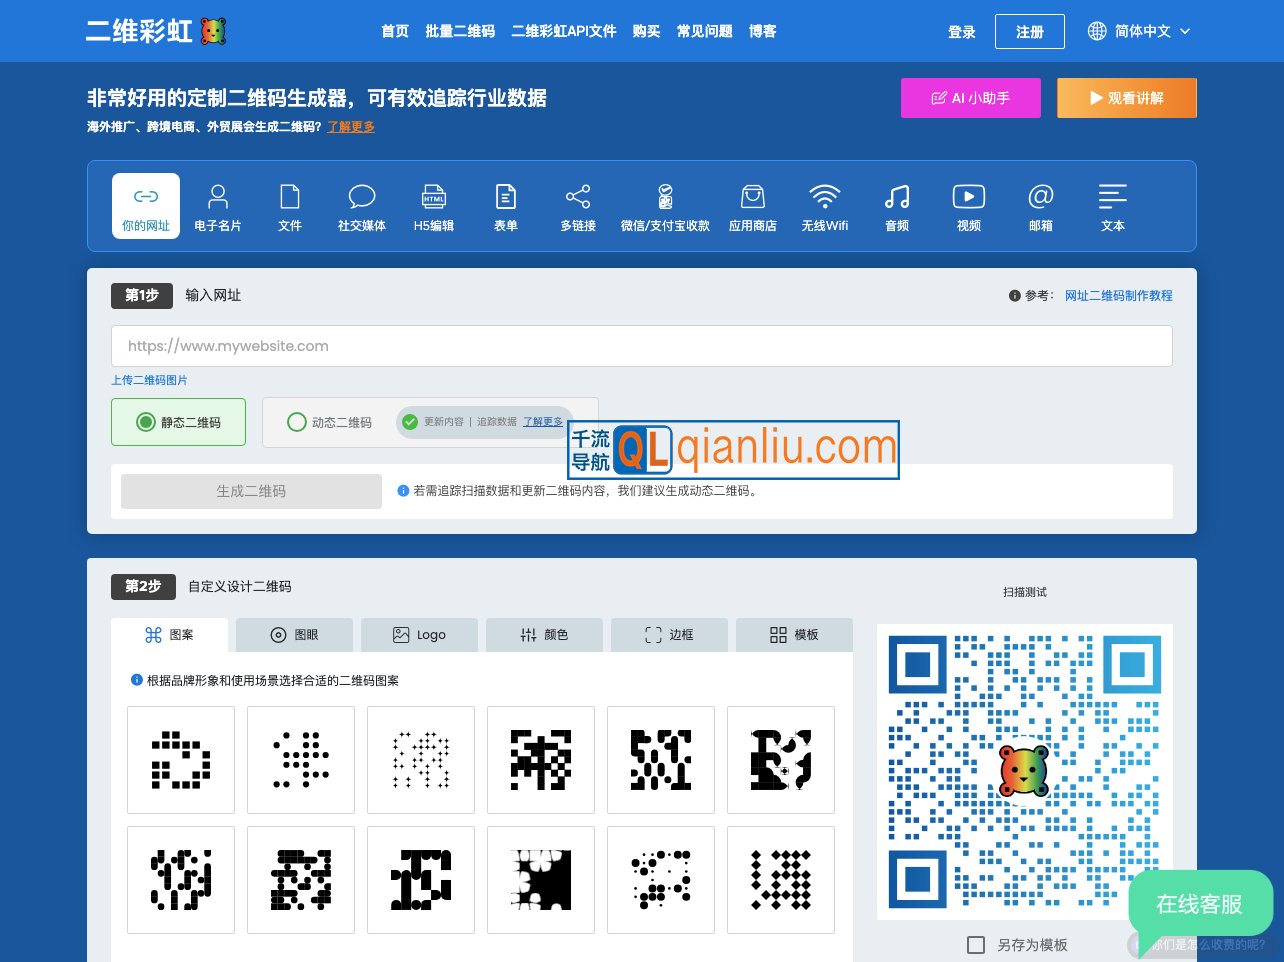Switch to the Logo customization tab
The width and height of the screenshot is (1284, 962).
(x=420, y=634)
